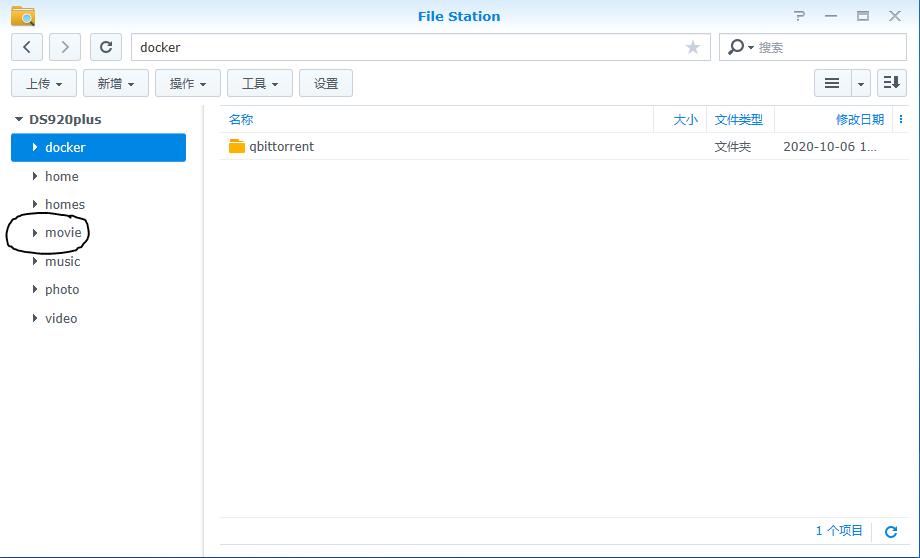The image size is (920, 558).
Task: Refresh the current folder path
Action: click(106, 47)
